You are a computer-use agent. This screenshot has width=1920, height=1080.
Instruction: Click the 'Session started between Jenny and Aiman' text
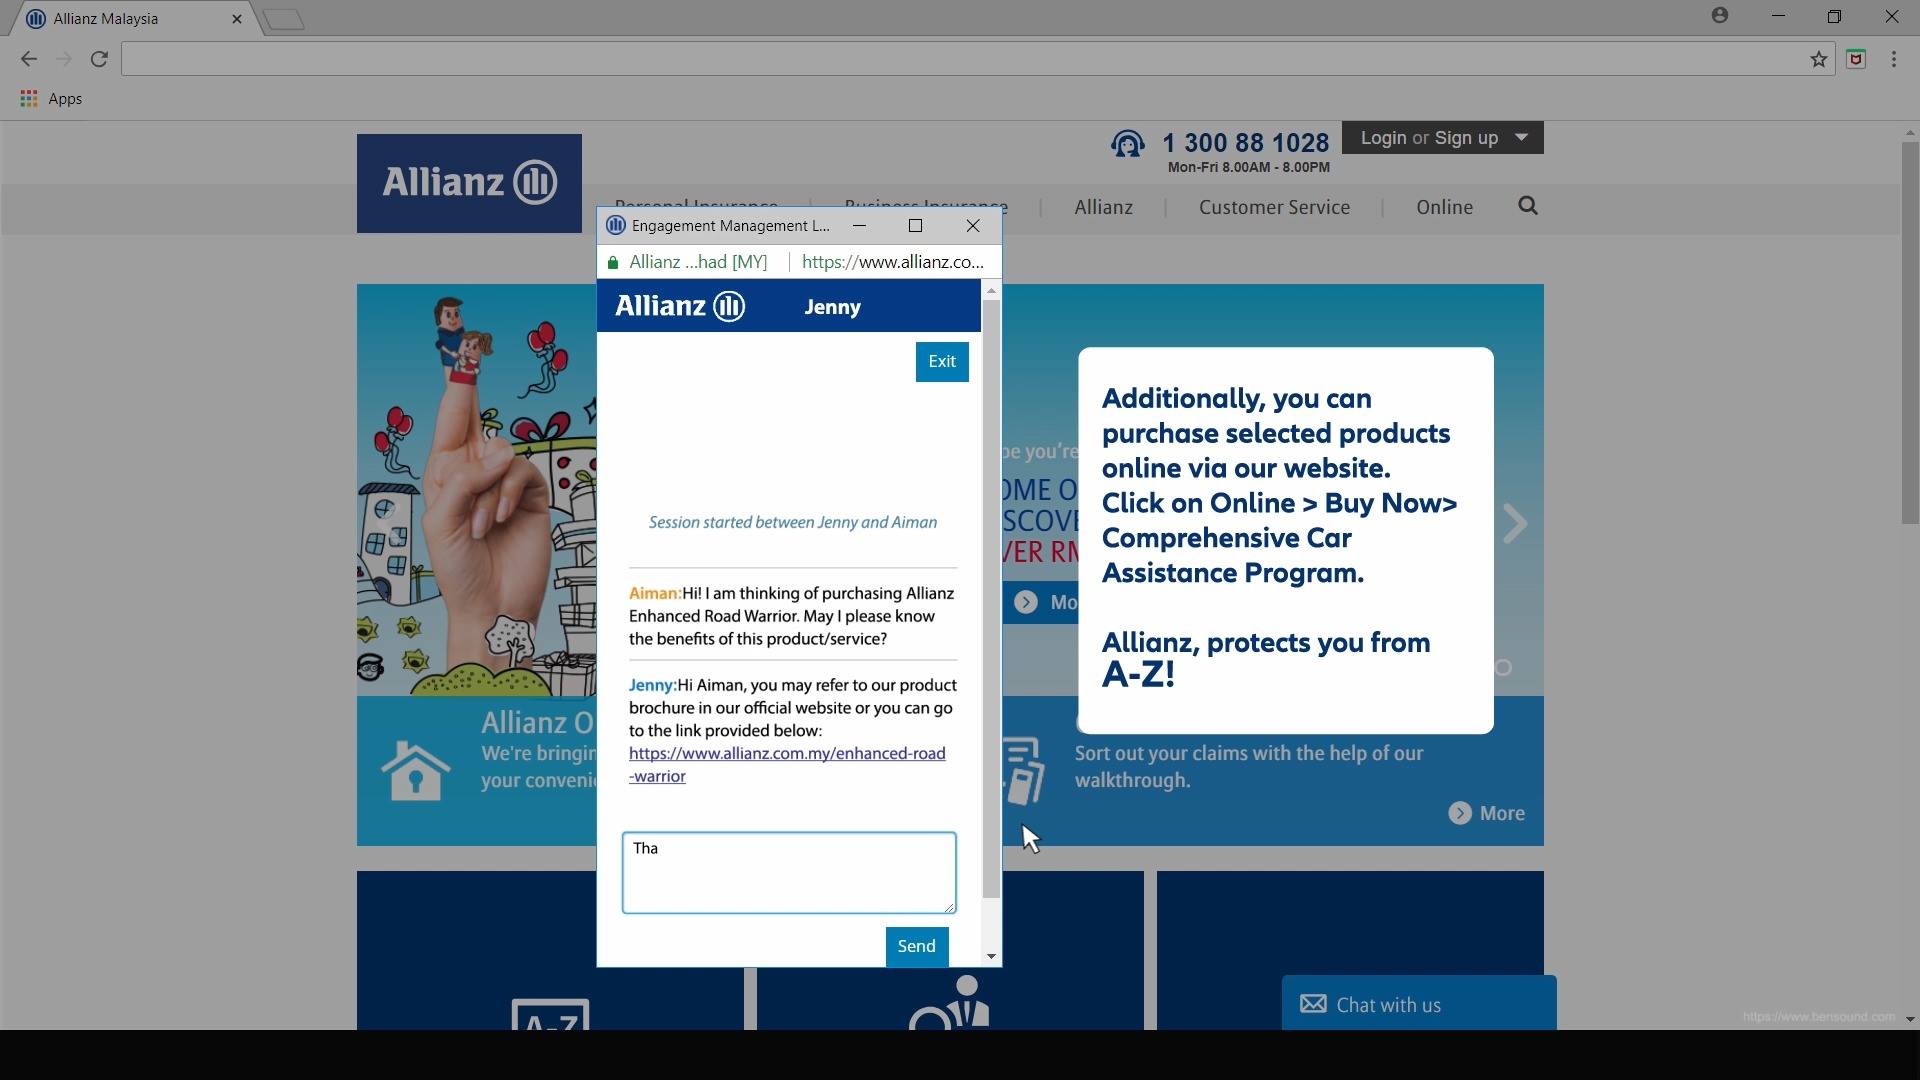coord(793,522)
